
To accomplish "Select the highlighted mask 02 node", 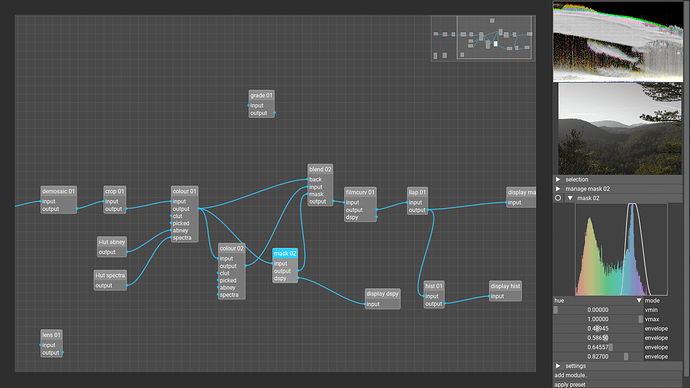I will [285, 253].
